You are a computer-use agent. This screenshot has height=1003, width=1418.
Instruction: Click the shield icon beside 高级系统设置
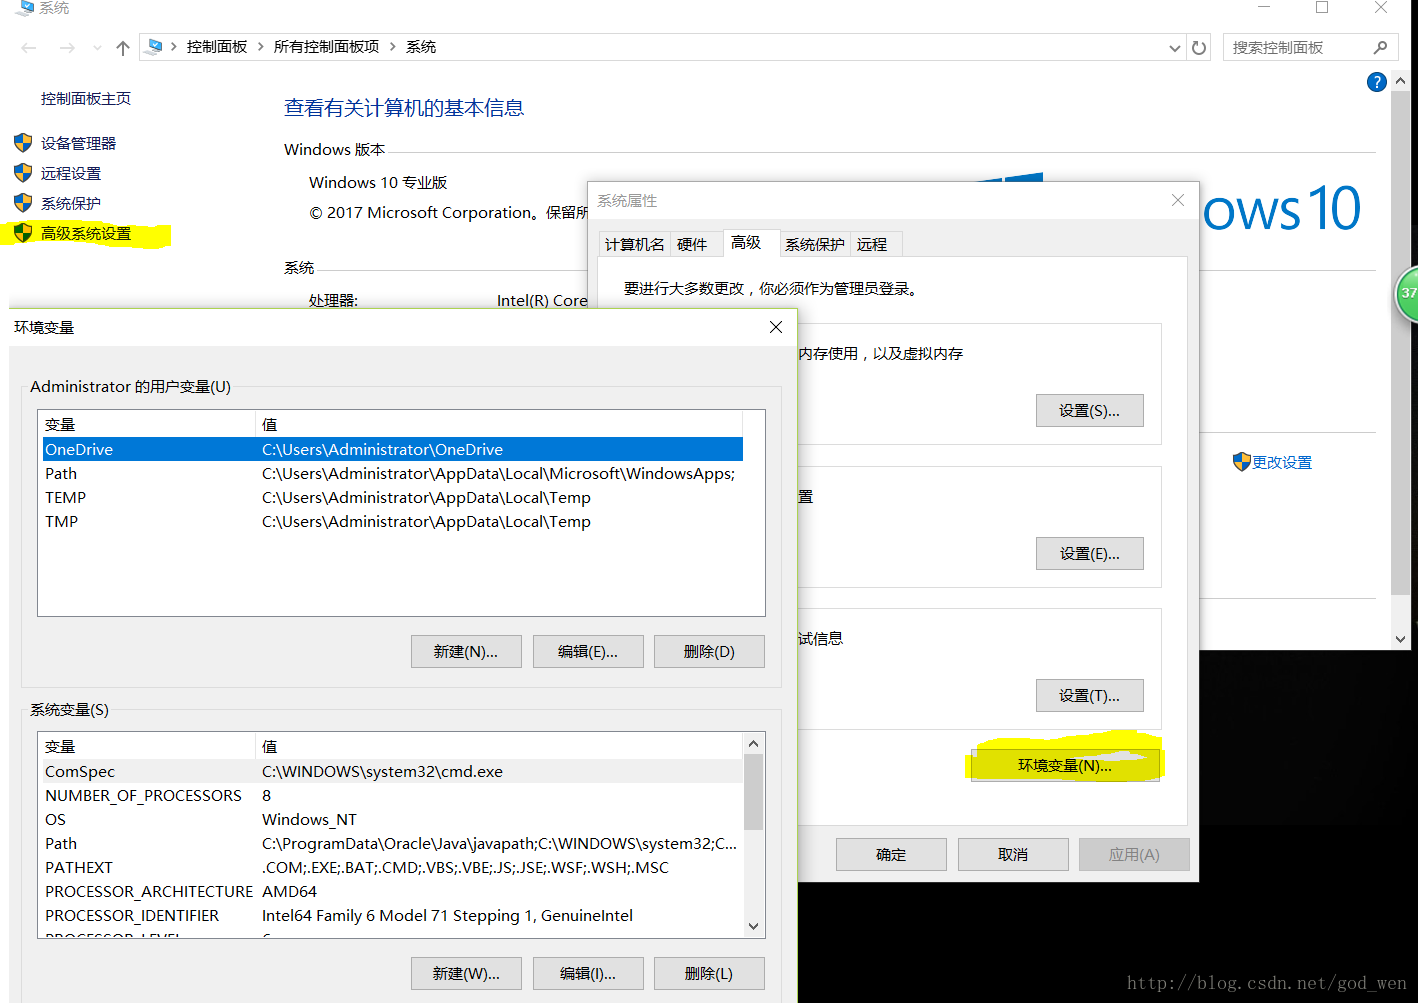pos(23,233)
